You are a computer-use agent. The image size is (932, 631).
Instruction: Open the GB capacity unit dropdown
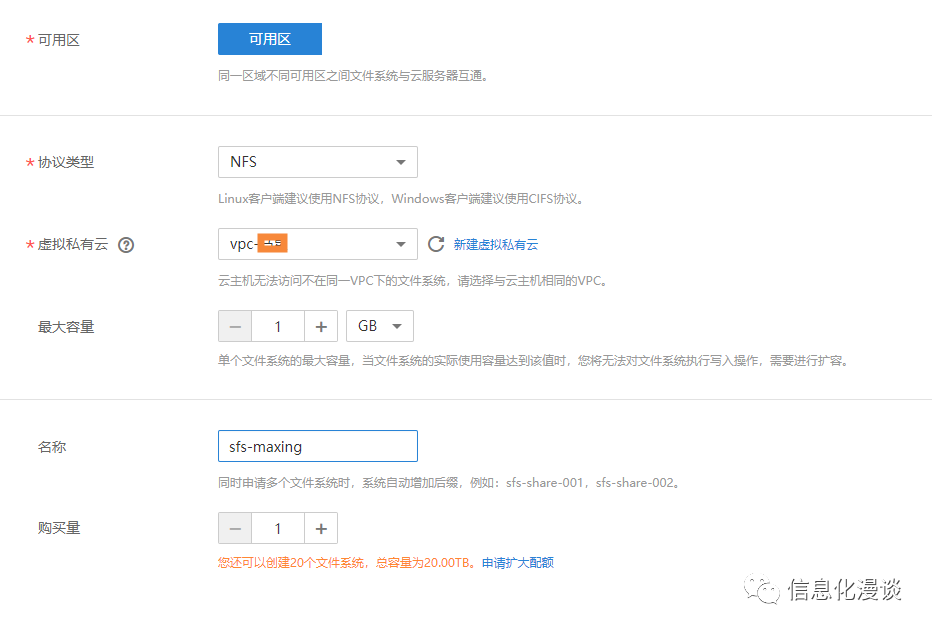click(380, 326)
